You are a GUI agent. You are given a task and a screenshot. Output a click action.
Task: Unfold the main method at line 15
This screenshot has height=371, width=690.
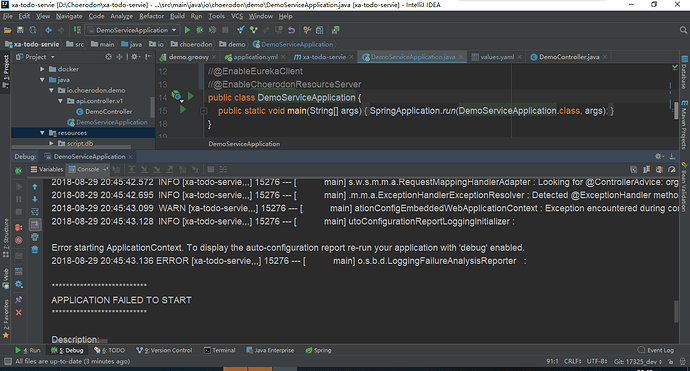[204, 111]
